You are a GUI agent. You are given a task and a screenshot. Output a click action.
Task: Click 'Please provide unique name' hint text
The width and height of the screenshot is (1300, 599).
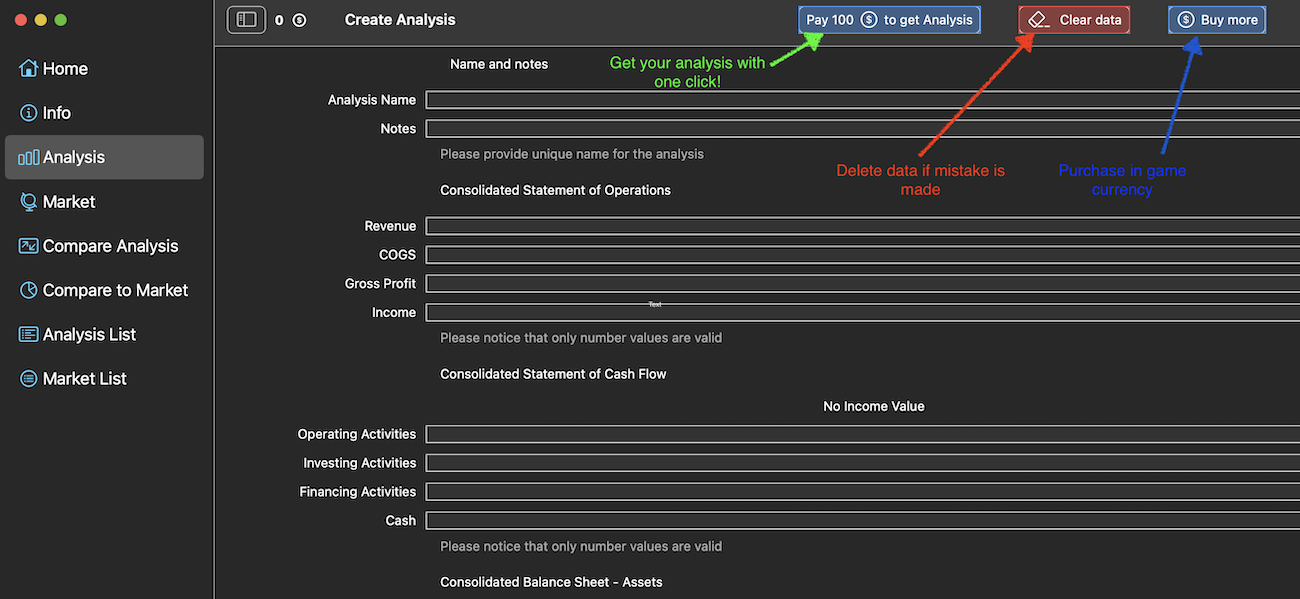point(572,154)
